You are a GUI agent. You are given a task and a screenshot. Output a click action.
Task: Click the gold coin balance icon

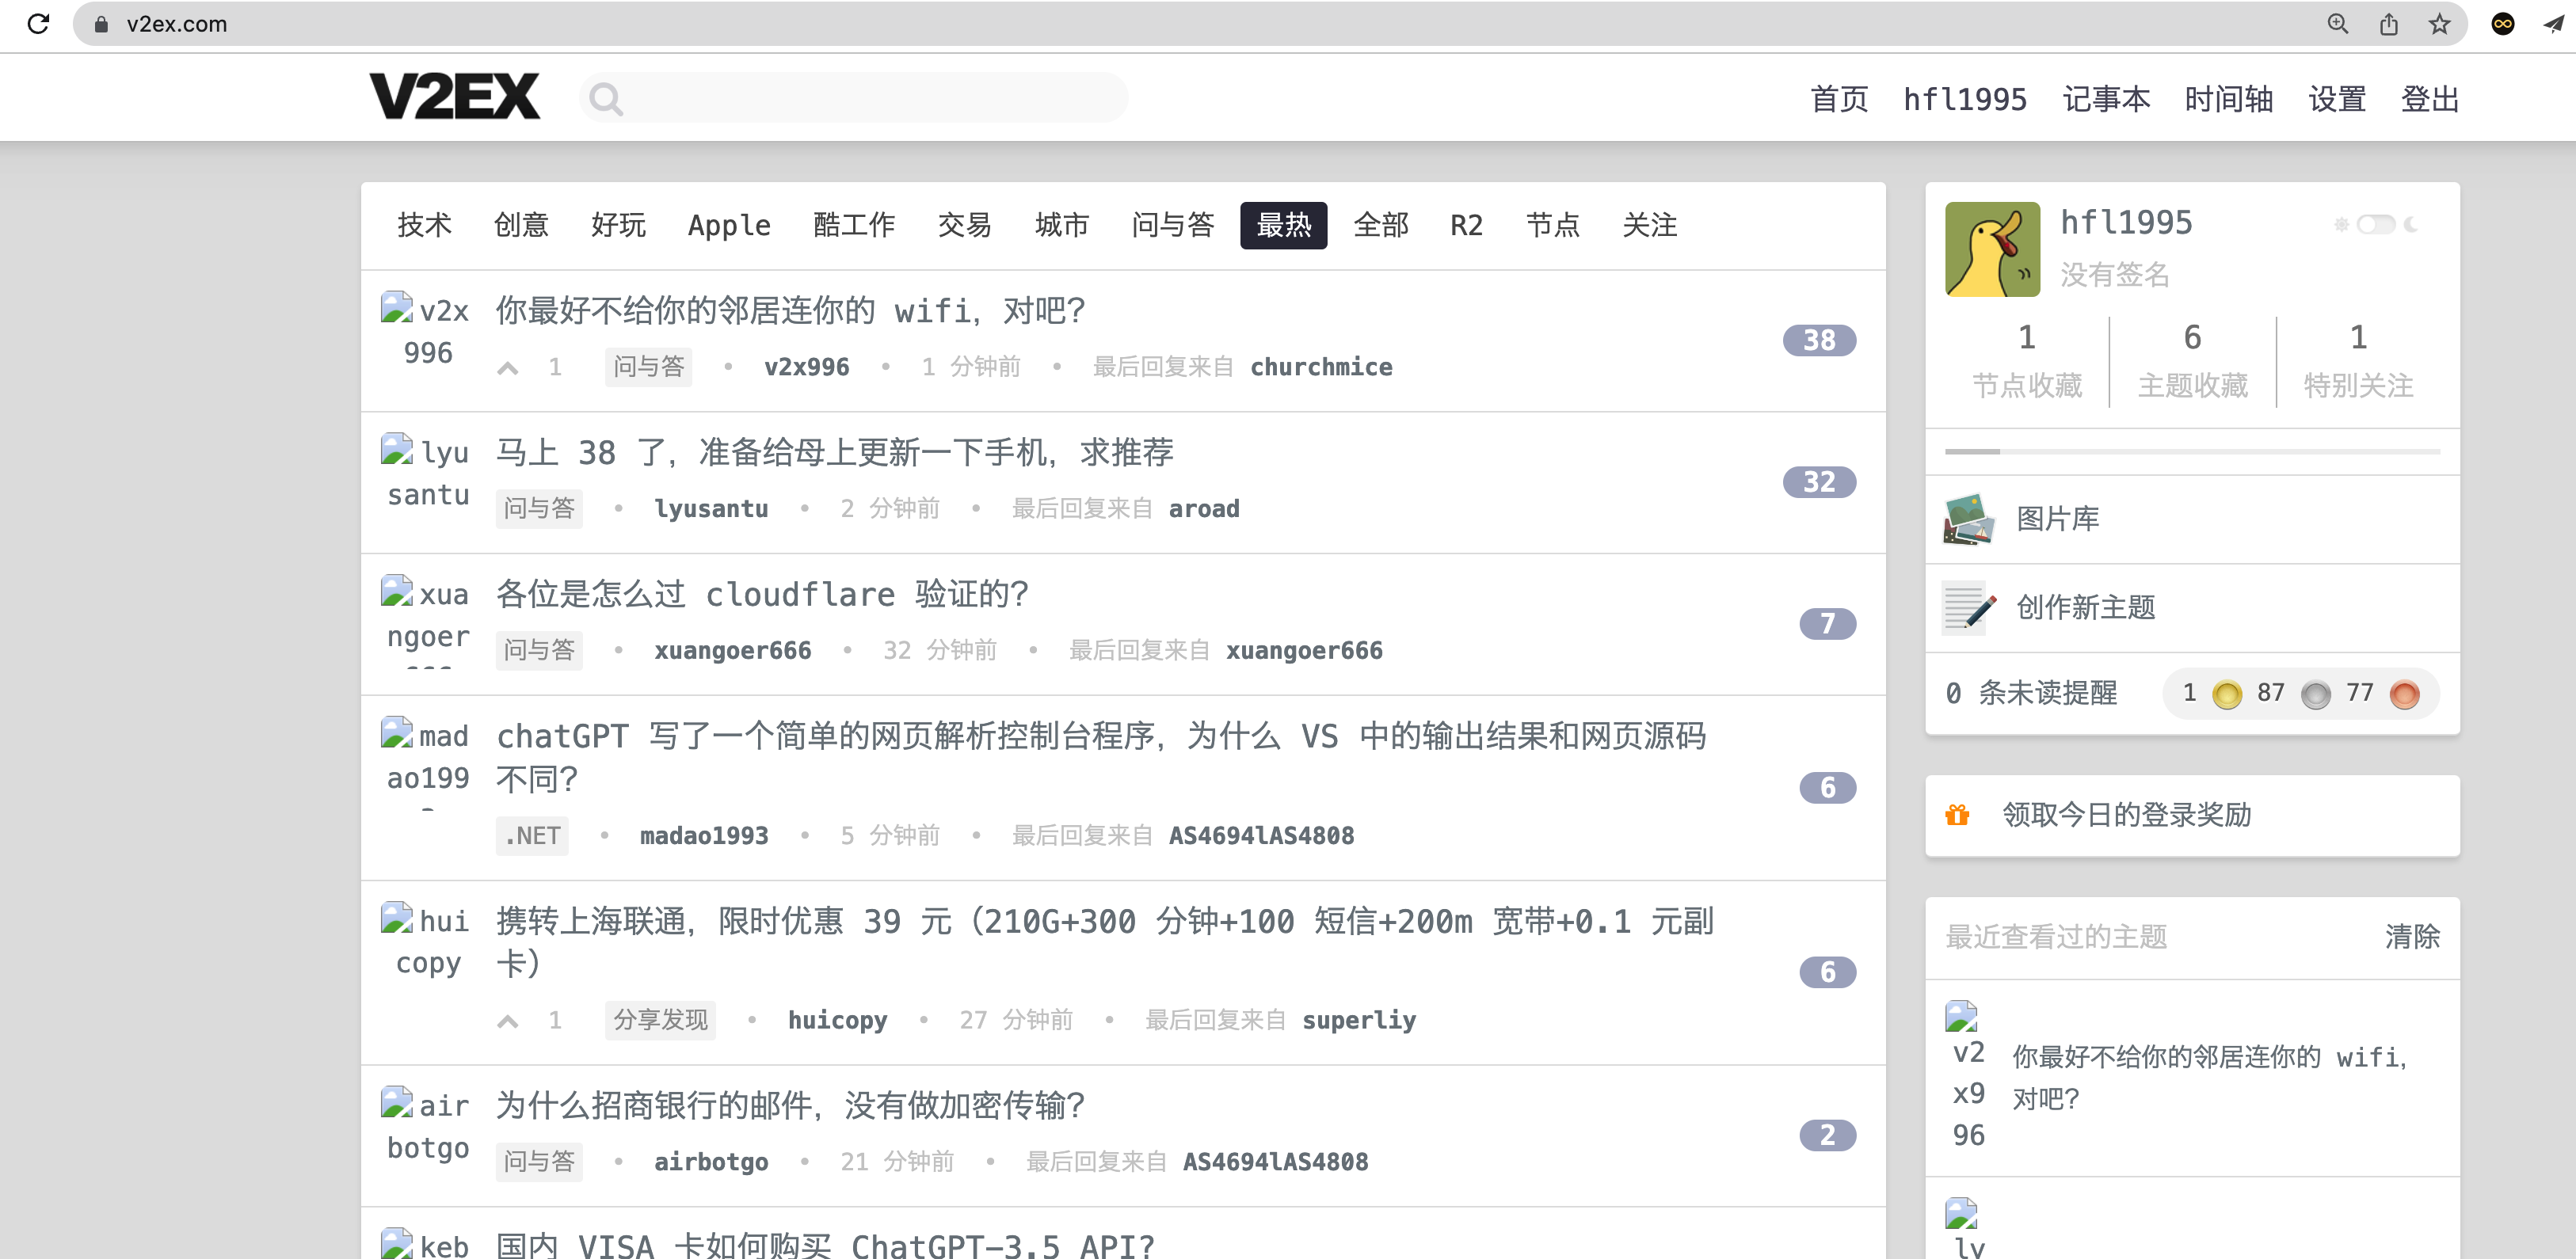(2227, 694)
